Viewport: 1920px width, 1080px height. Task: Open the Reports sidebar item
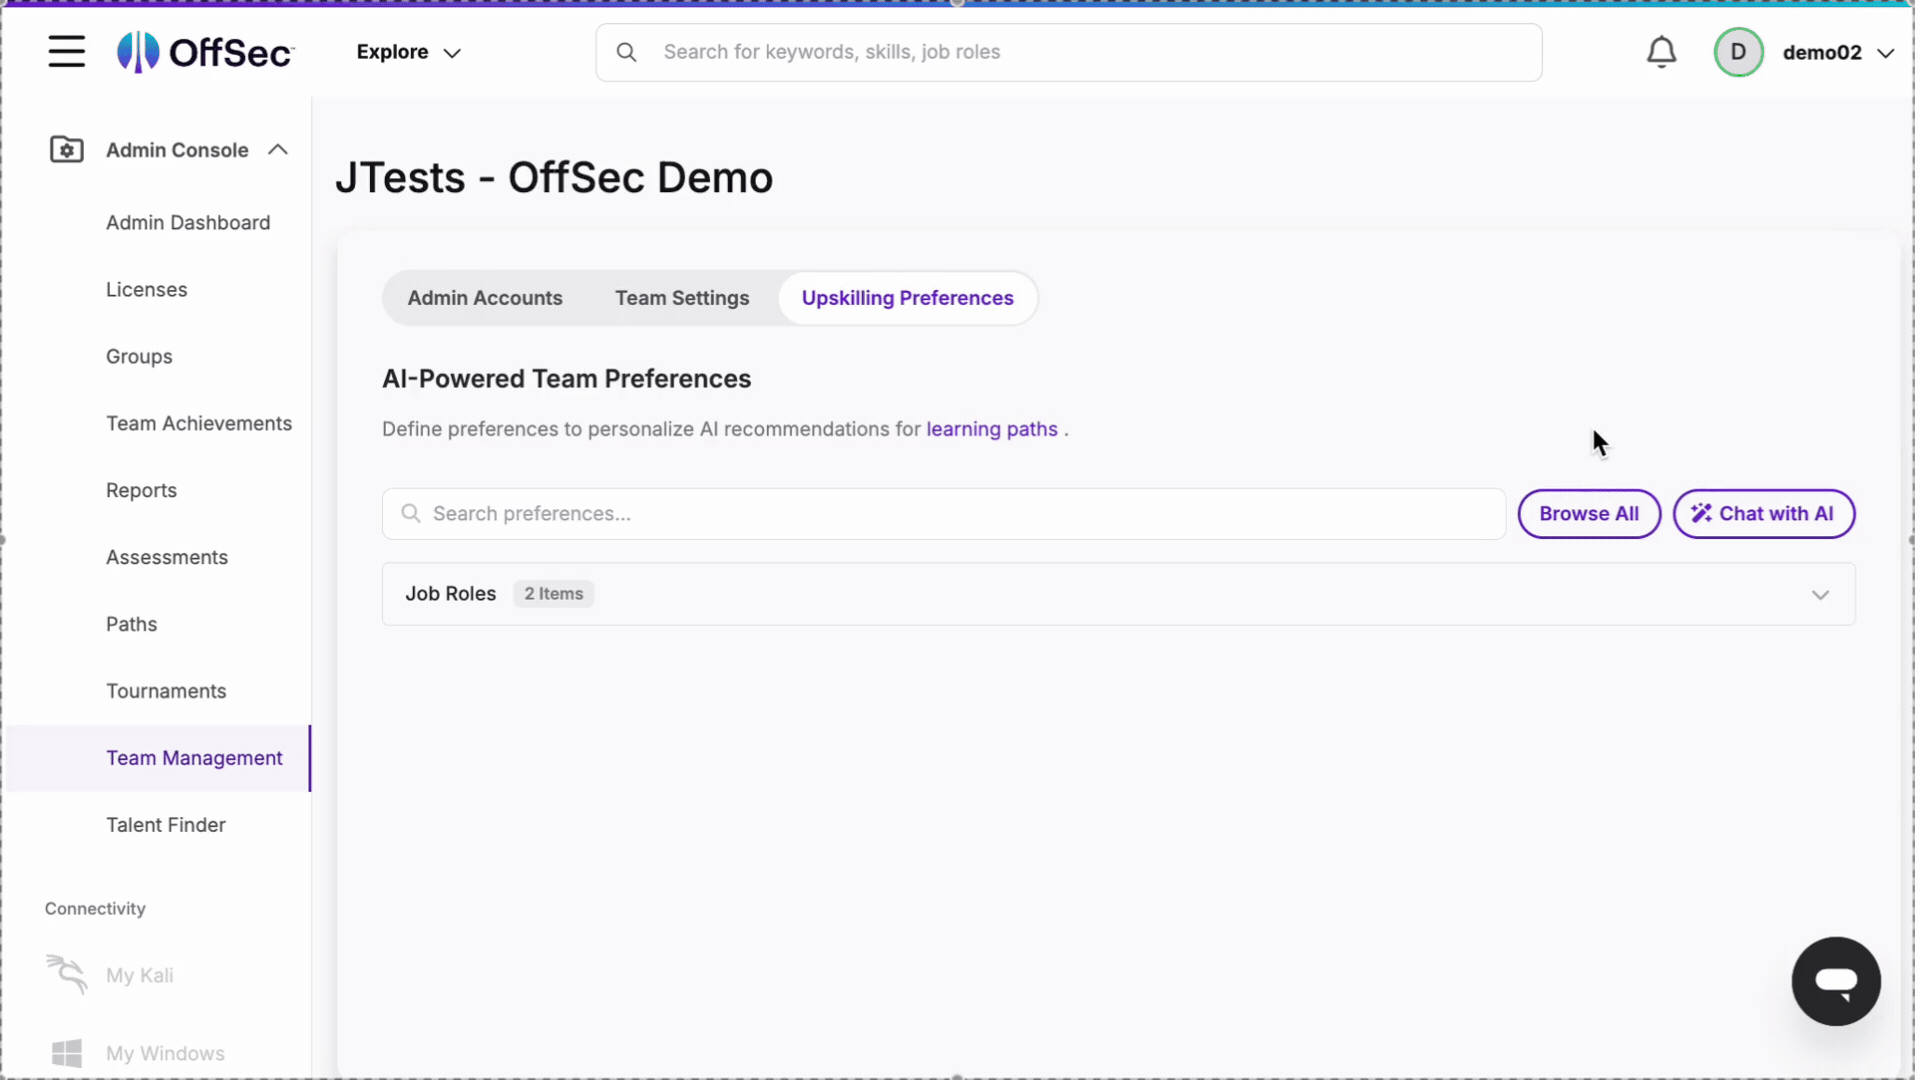coord(141,490)
